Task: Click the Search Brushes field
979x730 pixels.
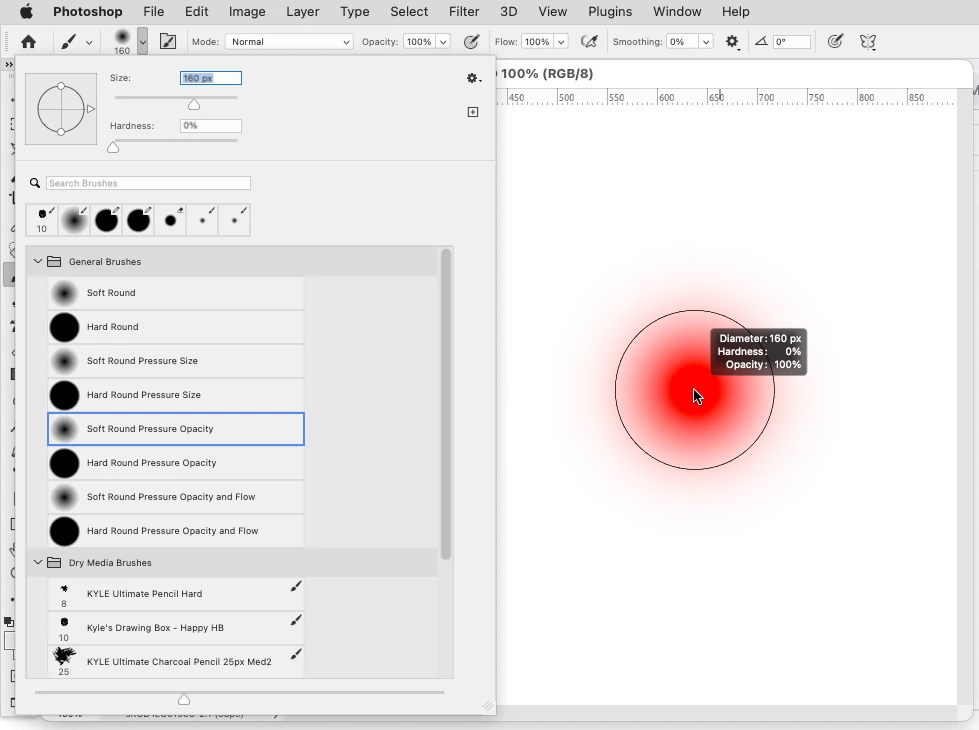Action: pos(148,183)
